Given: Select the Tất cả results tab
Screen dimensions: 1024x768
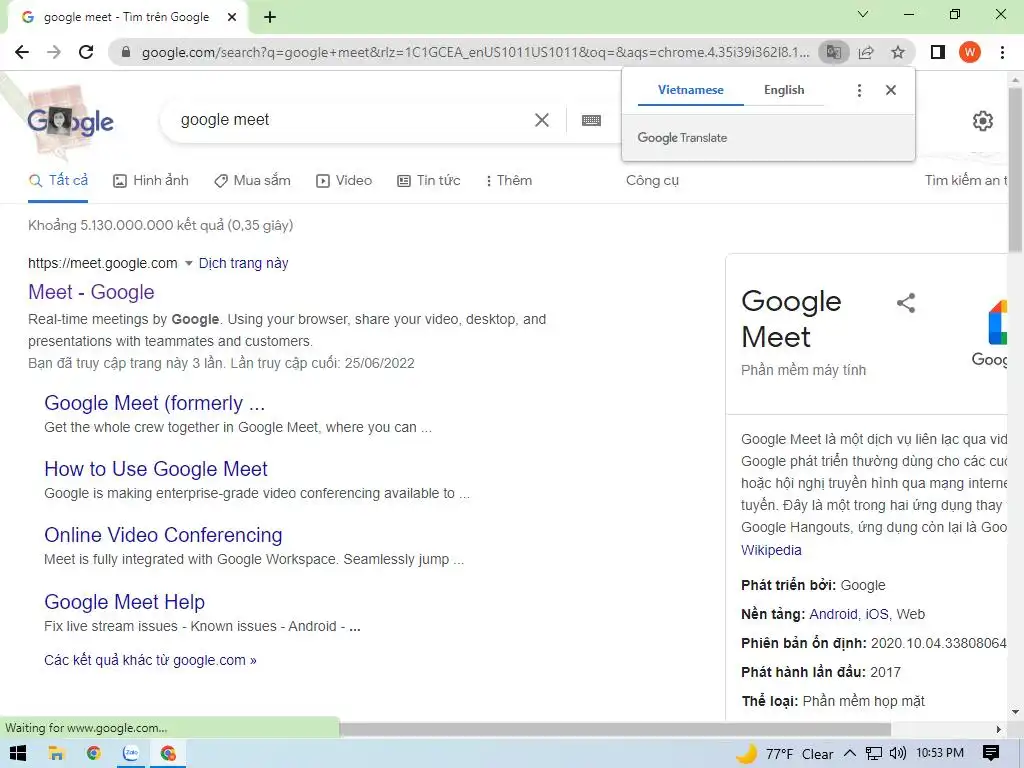Looking at the screenshot, I should point(58,181).
